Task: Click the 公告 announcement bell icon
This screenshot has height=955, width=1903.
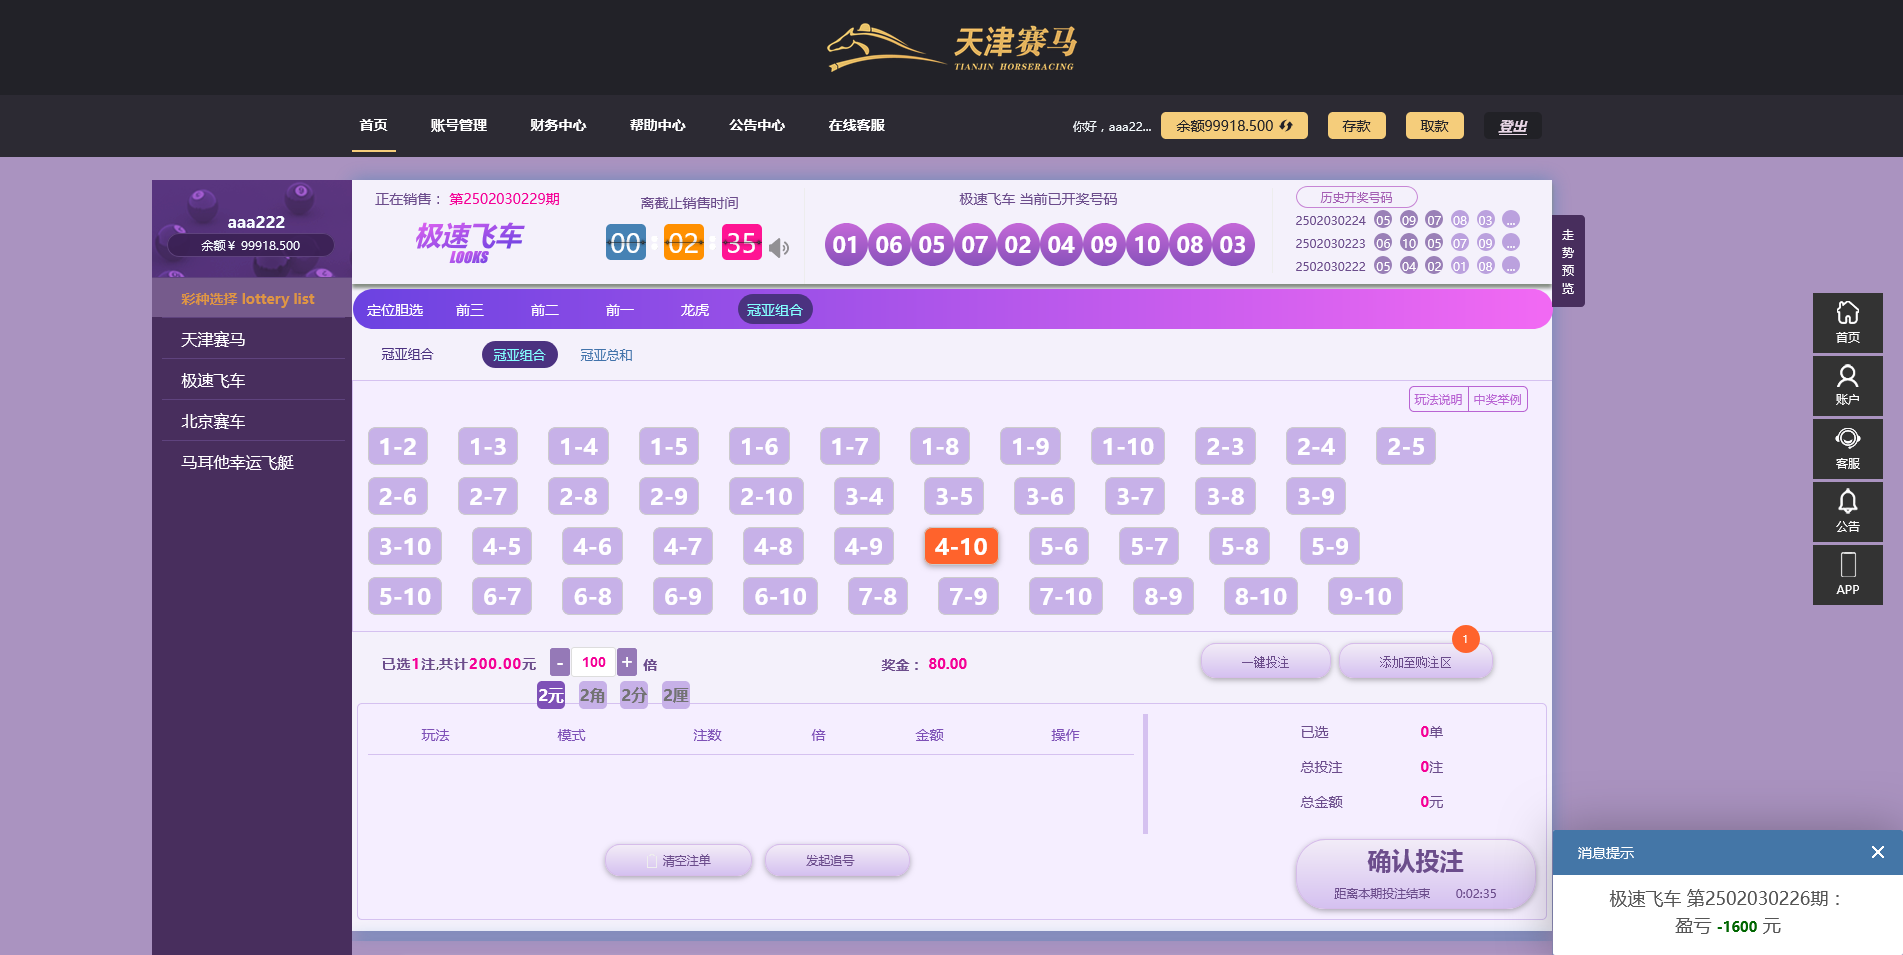Action: click(x=1847, y=512)
